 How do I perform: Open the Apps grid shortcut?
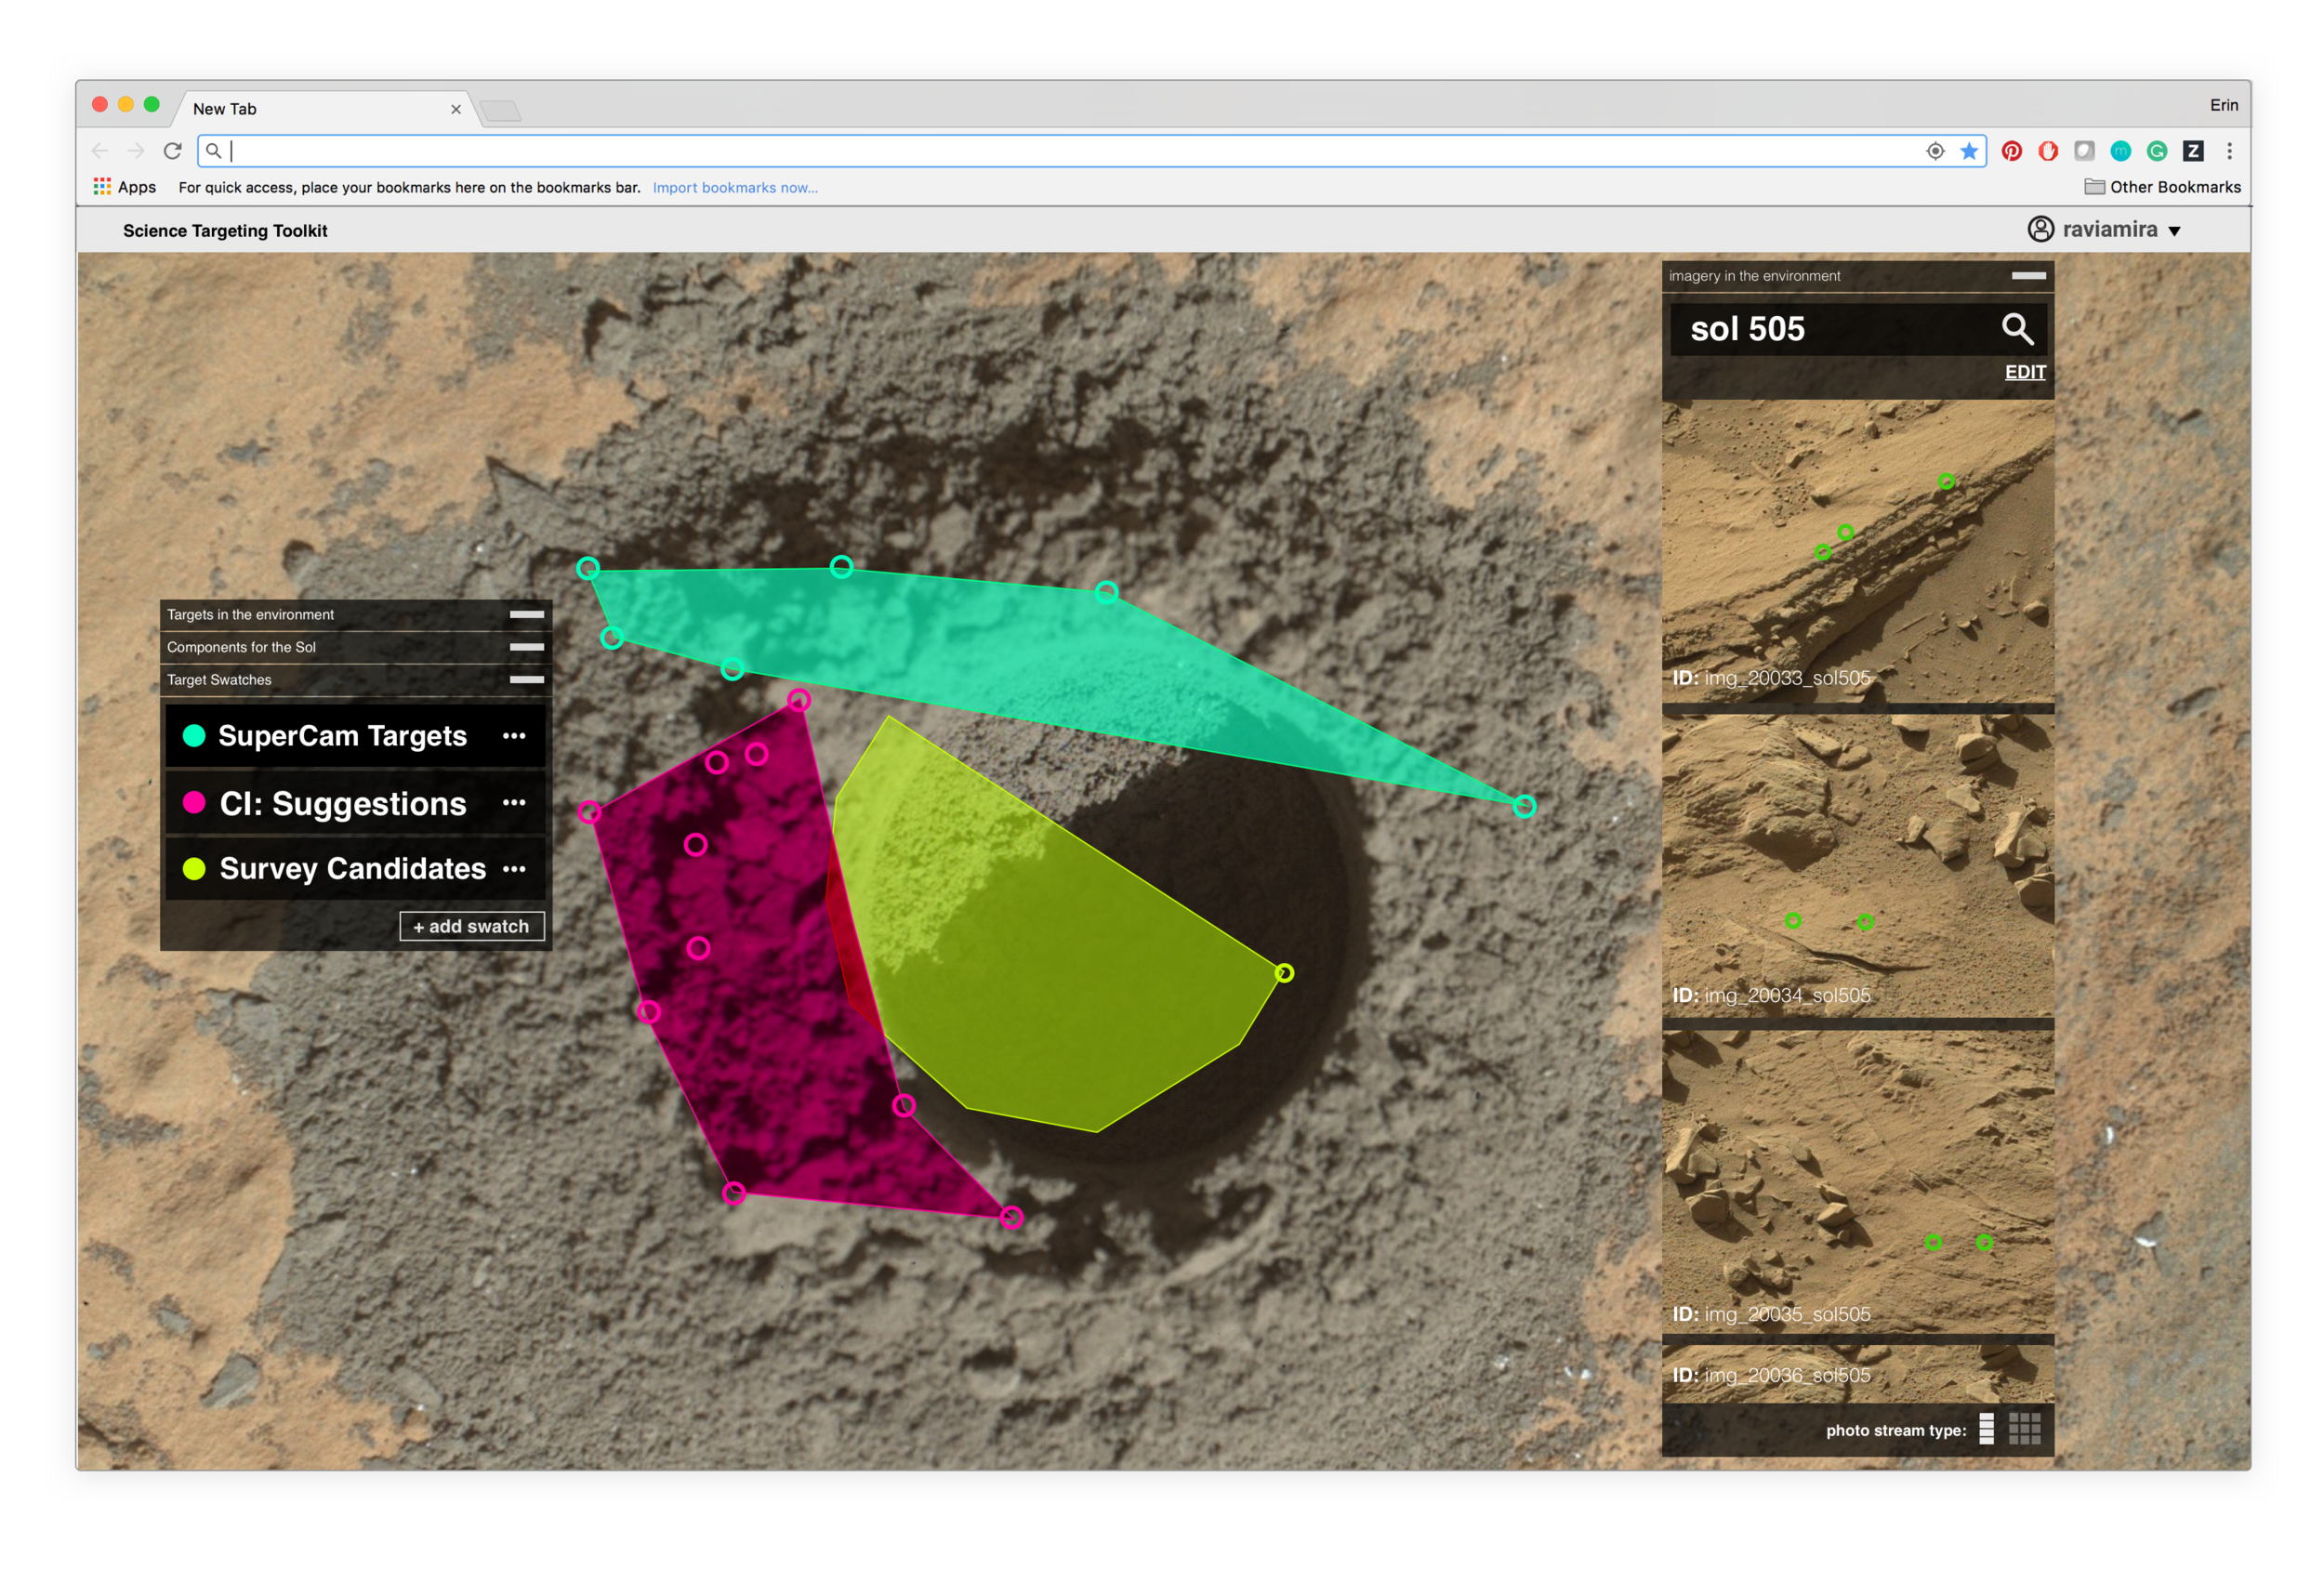point(102,187)
